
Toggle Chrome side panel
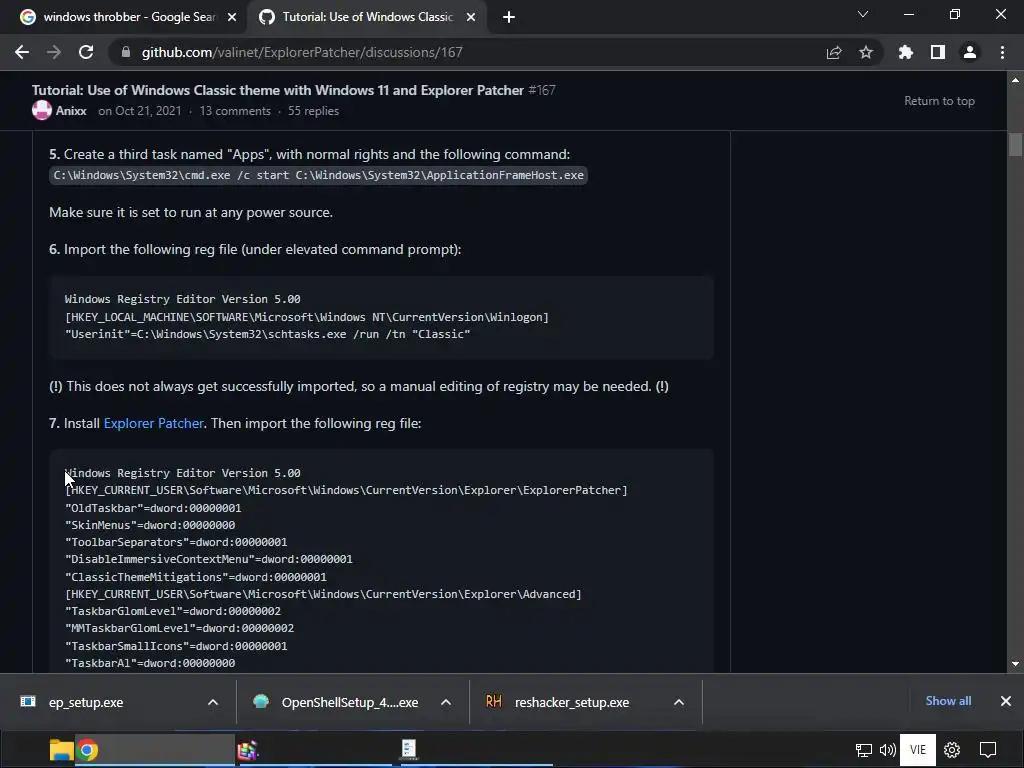(x=938, y=52)
